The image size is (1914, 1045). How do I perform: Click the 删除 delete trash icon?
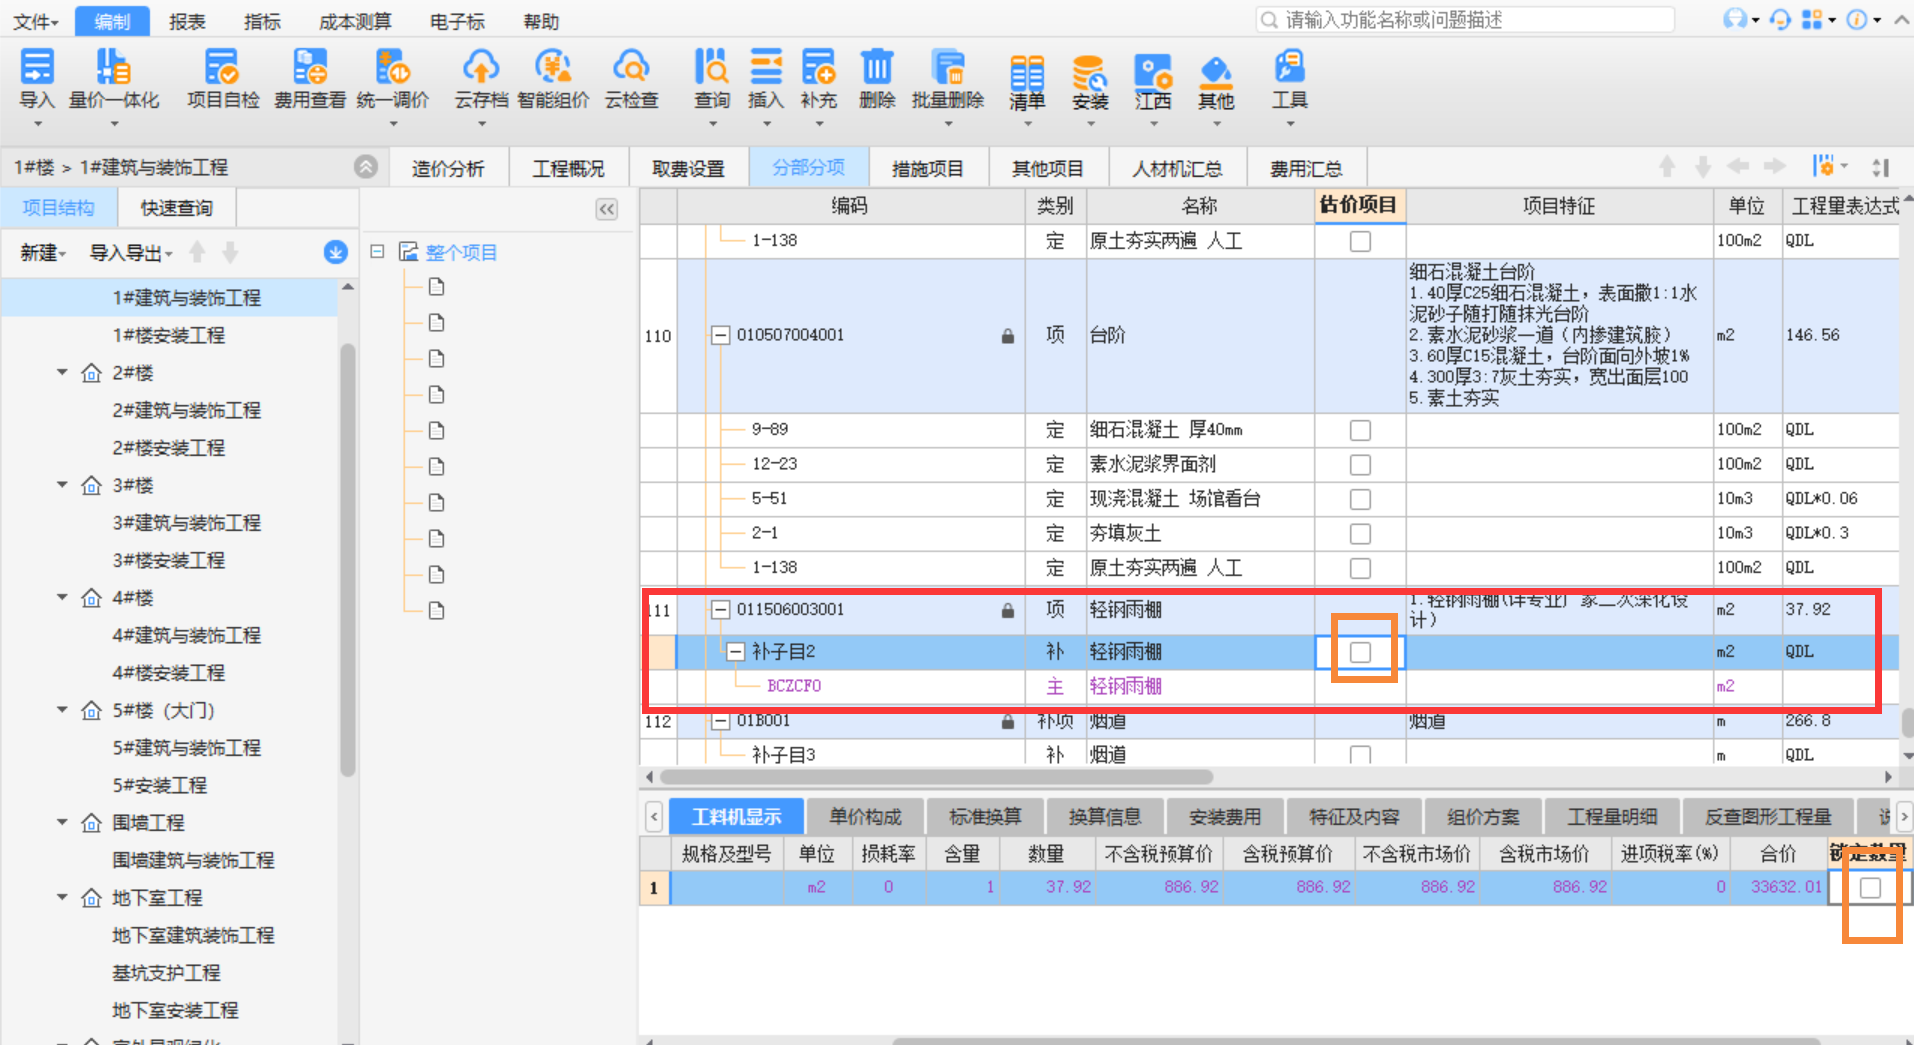point(877,68)
